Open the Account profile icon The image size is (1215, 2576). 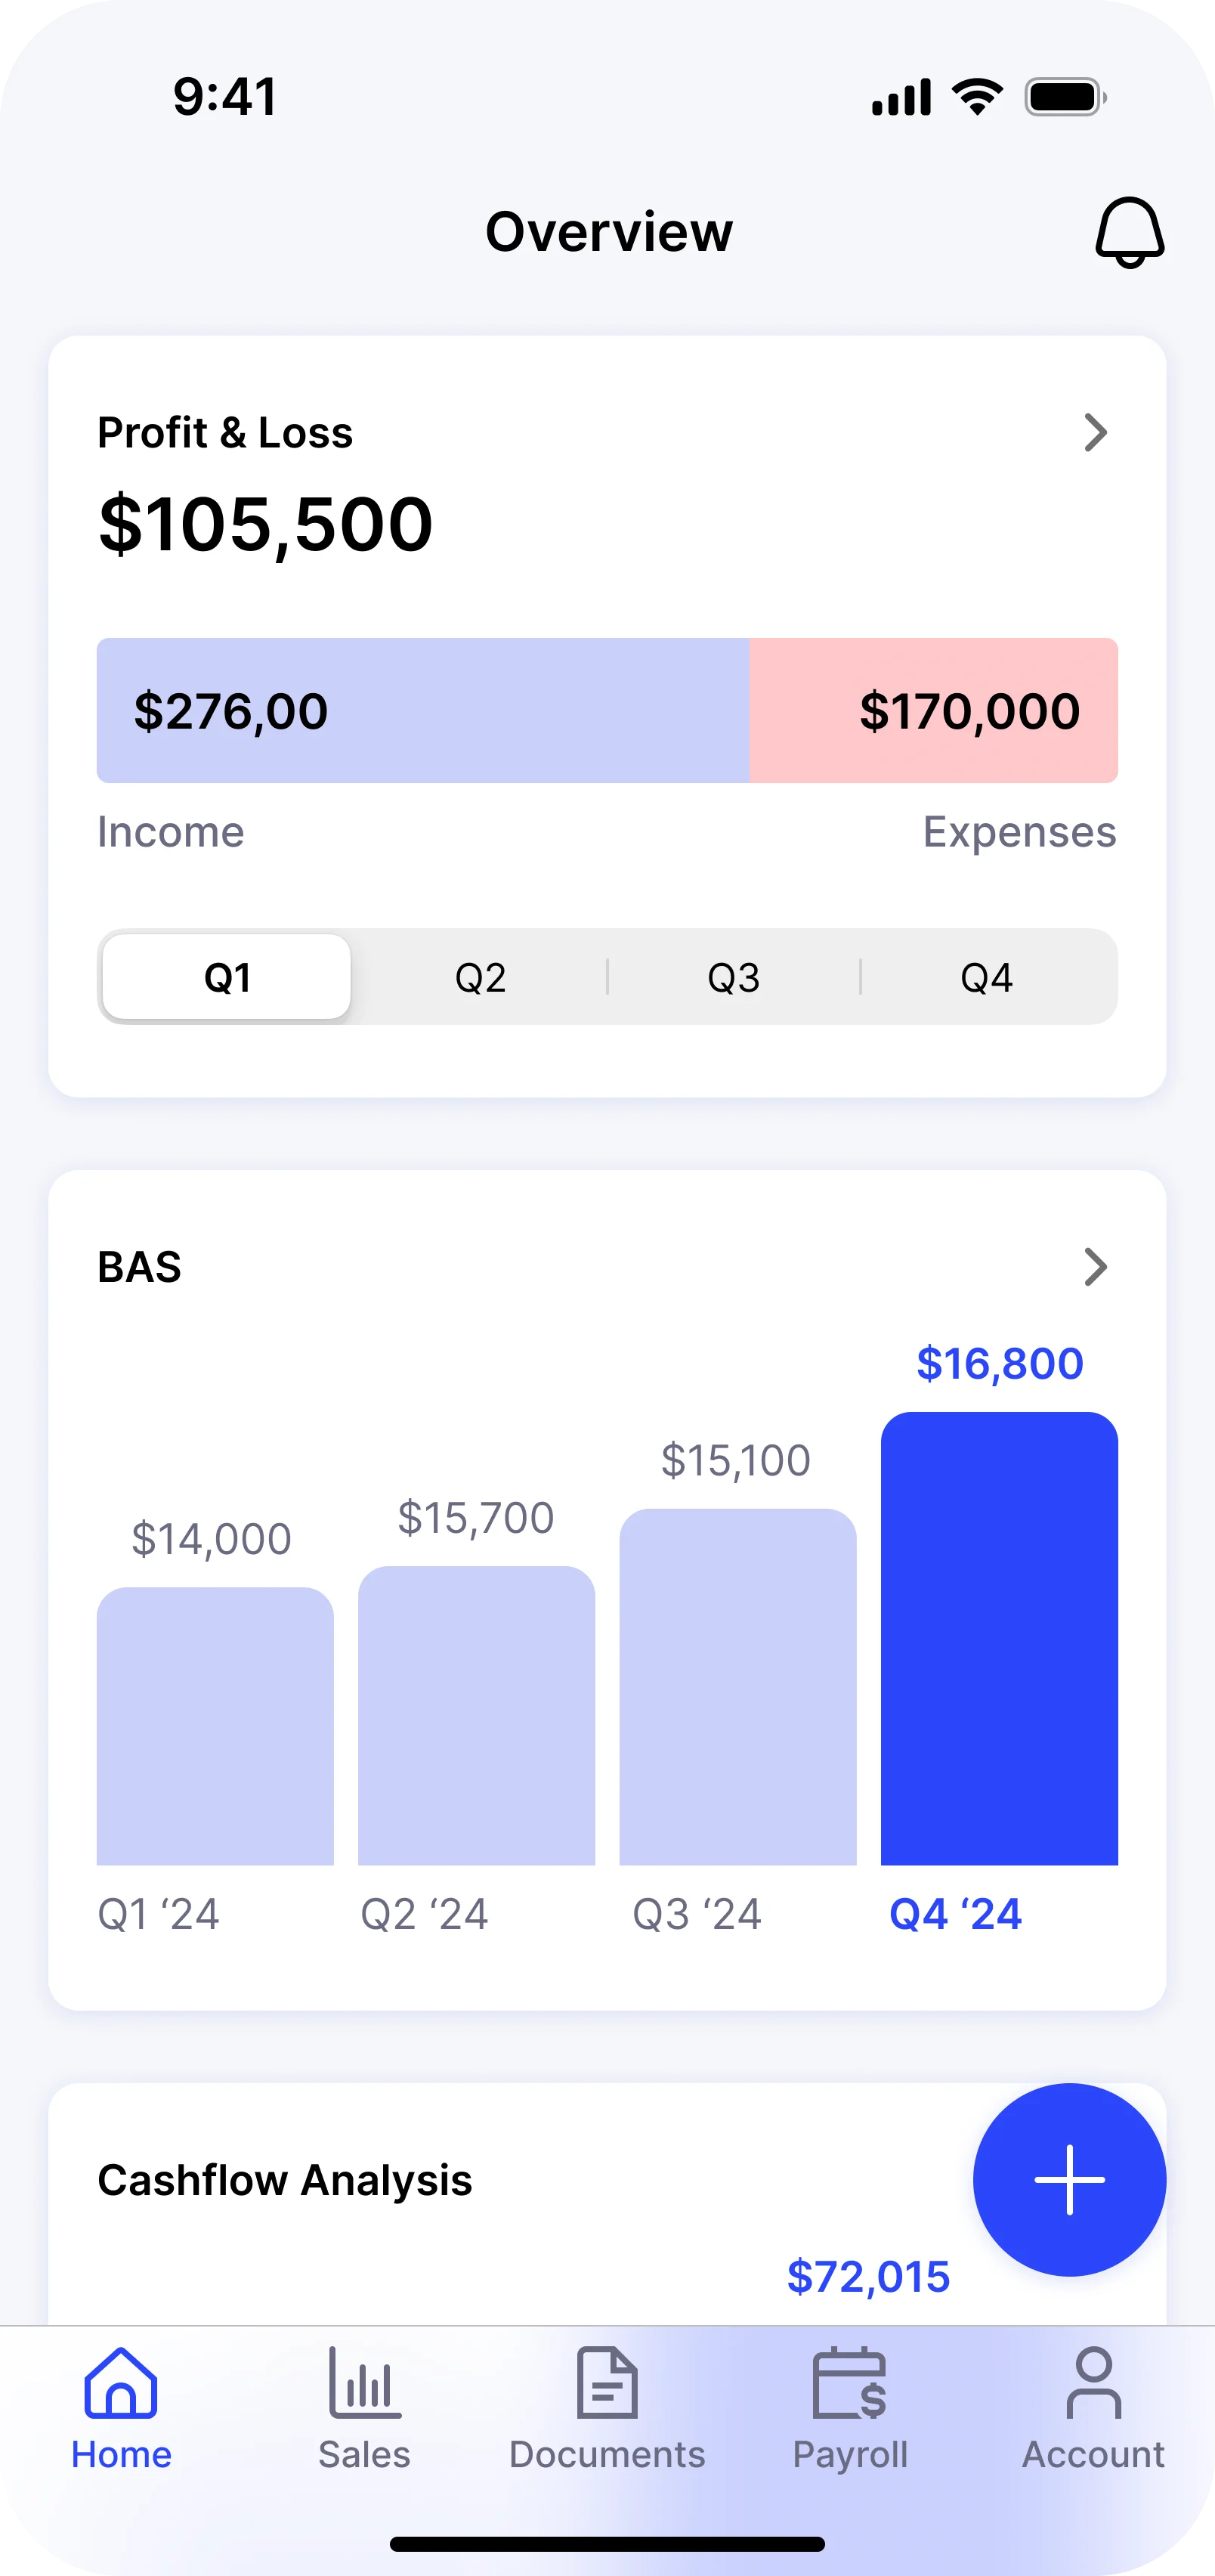1093,2384
